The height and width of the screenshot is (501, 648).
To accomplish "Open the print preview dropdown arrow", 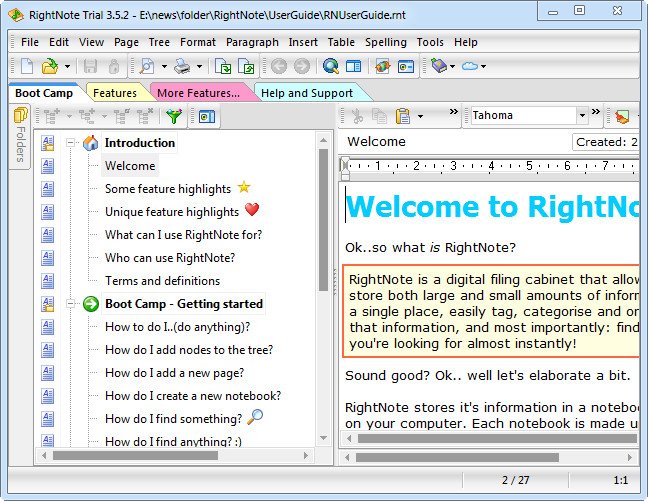I will (164, 66).
